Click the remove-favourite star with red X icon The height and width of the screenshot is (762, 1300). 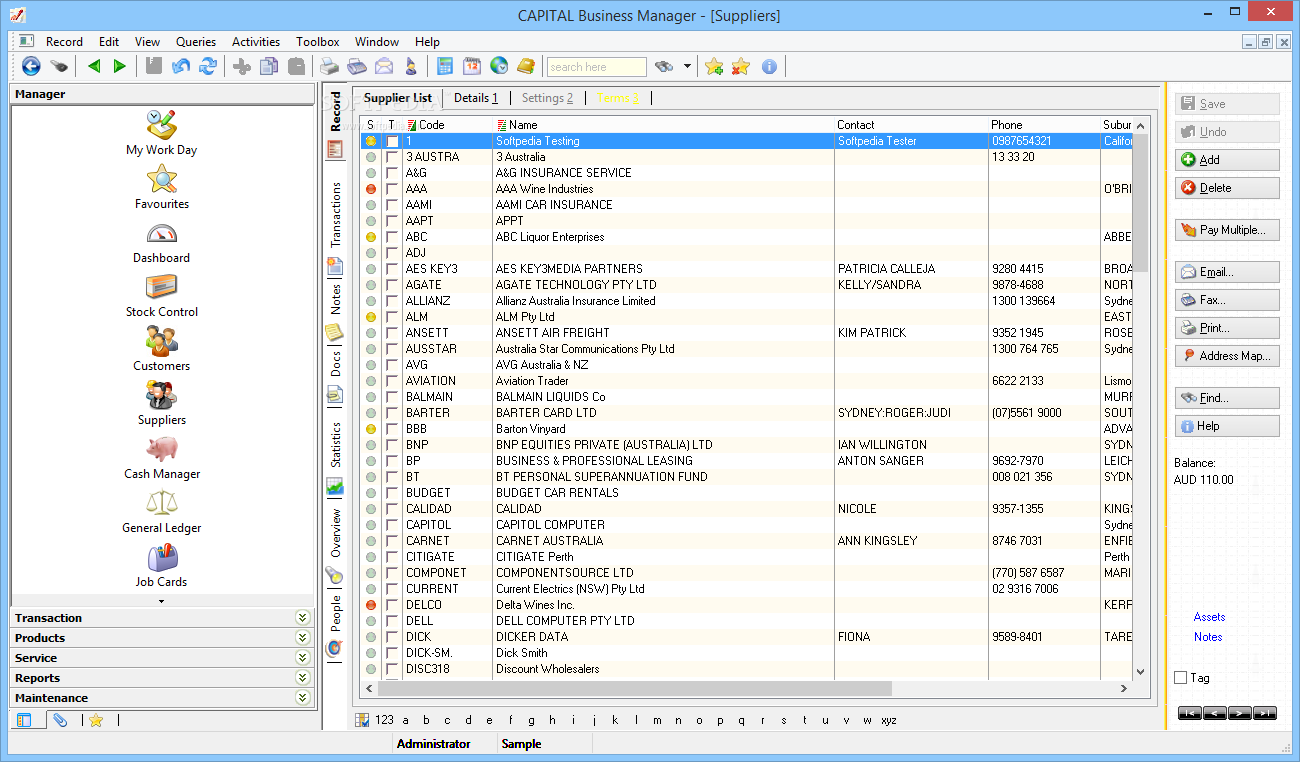tap(741, 66)
